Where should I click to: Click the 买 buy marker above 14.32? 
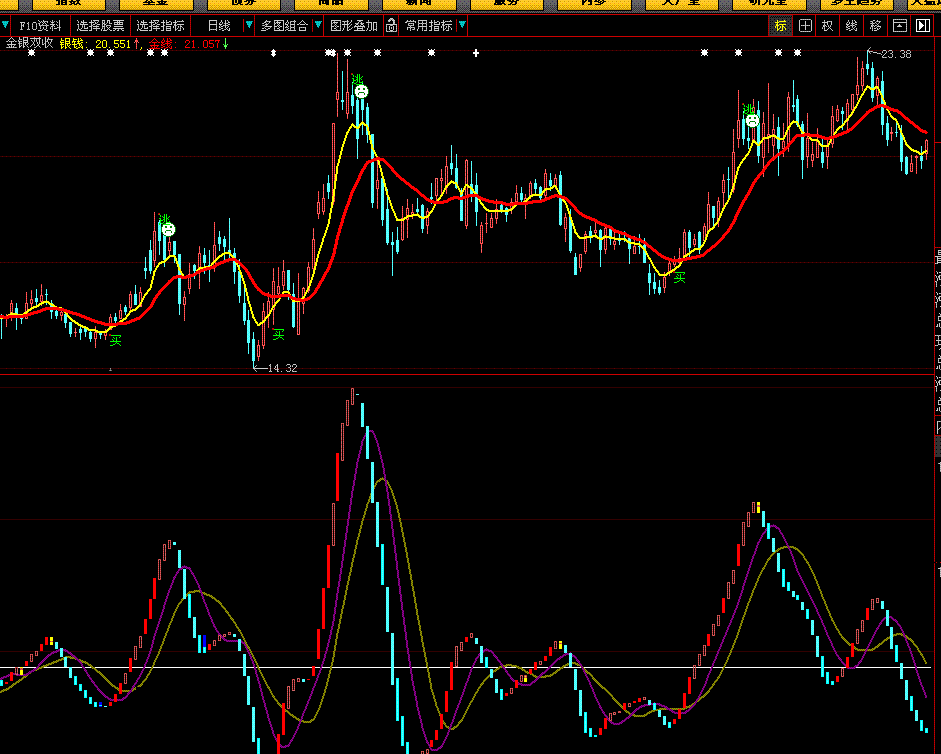pos(278,334)
